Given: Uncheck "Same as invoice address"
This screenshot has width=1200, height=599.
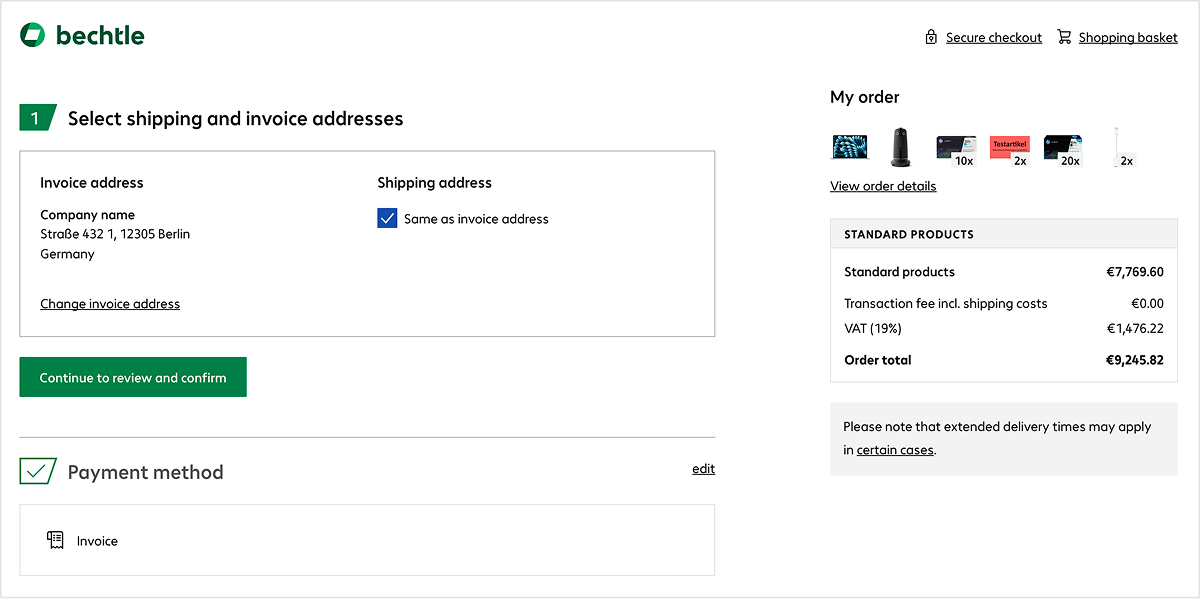Looking at the screenshot, I should 387,218.
